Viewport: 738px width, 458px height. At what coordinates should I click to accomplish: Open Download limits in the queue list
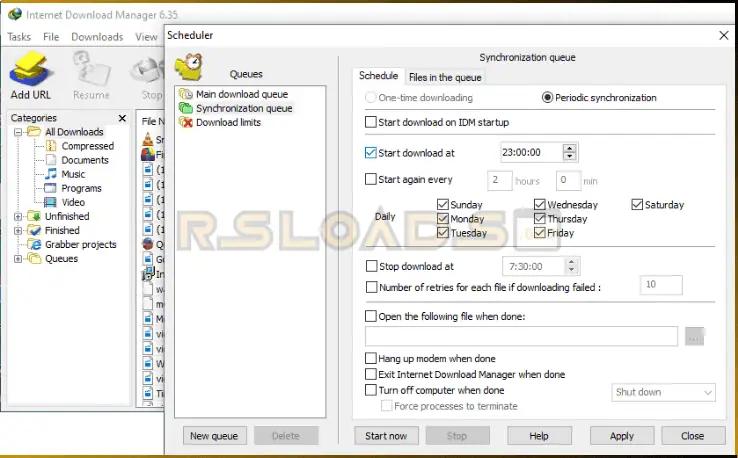(x=227, y=122)
